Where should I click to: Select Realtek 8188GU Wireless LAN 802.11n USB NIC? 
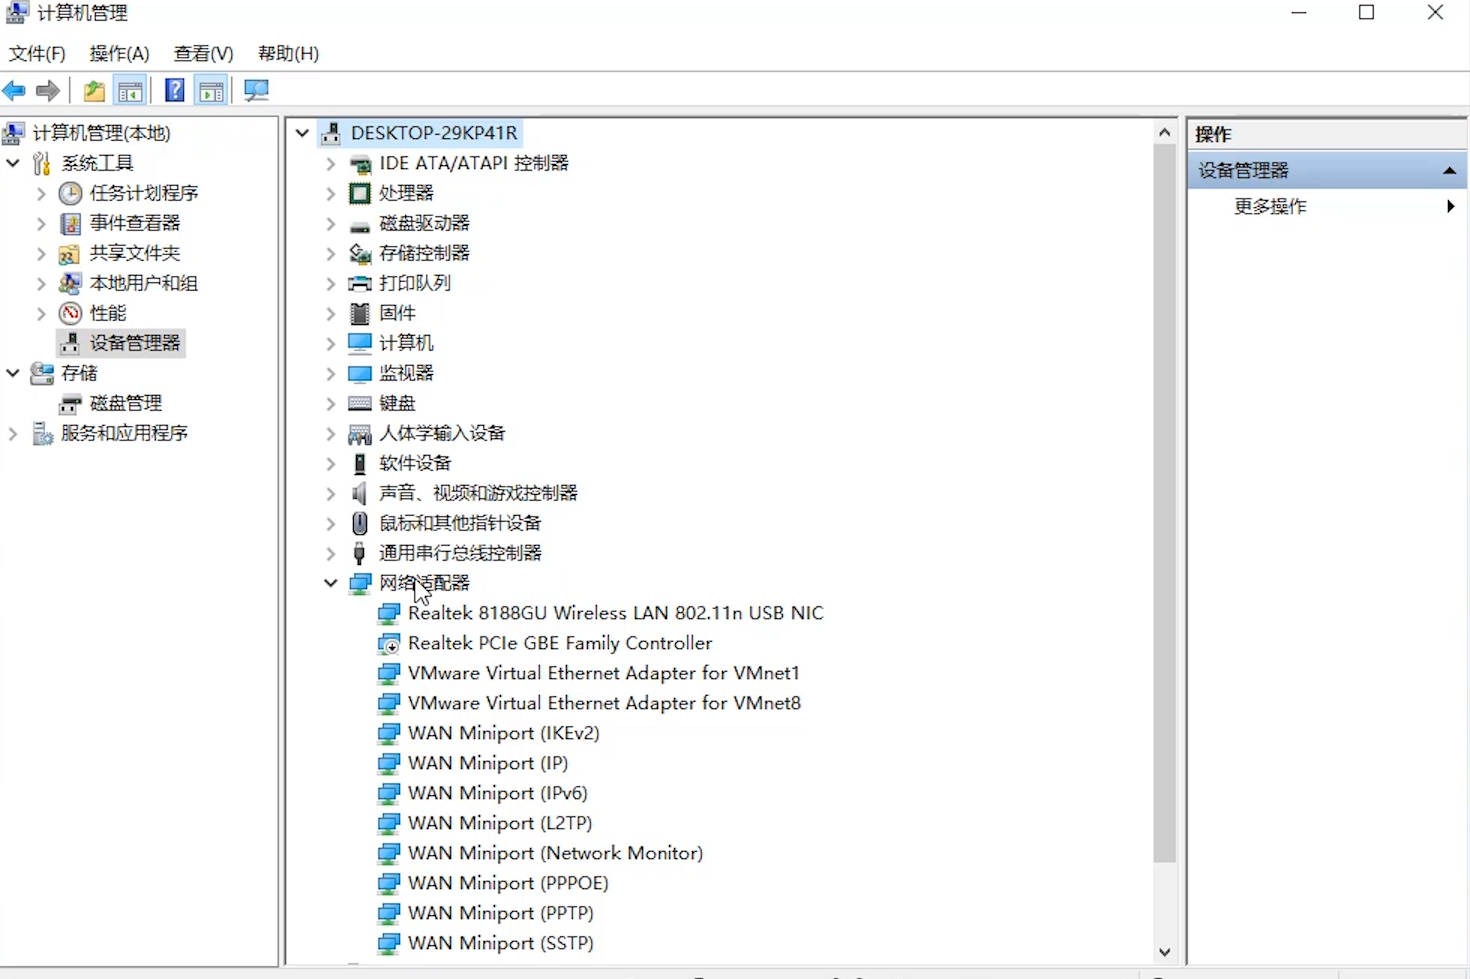click(616, 613)
